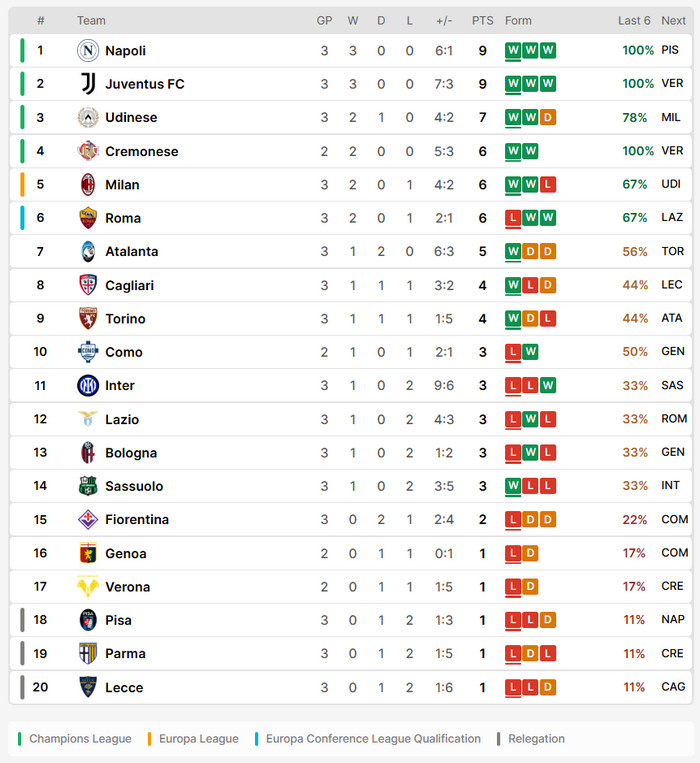
Task: Click the Champions League legend entry
Action: click(80, 739)
